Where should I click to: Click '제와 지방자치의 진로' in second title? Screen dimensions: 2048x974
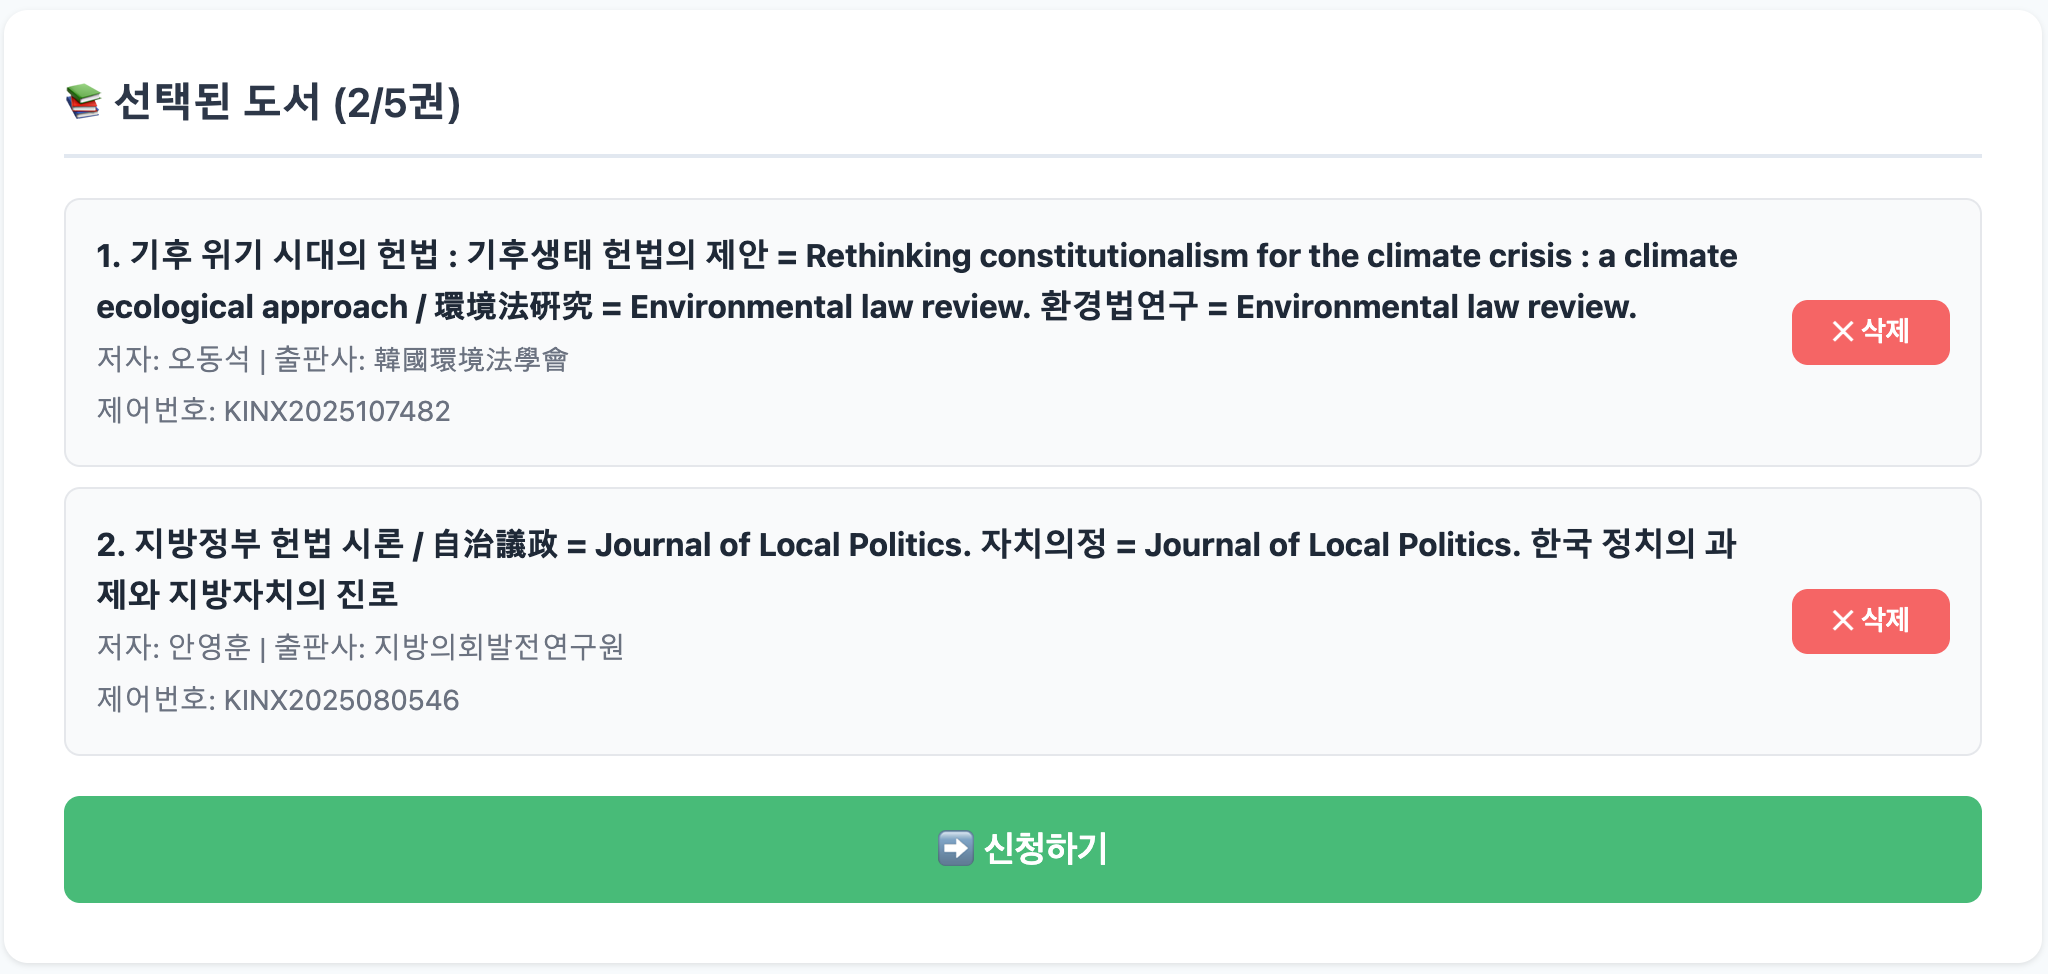[x=247, y=595]
